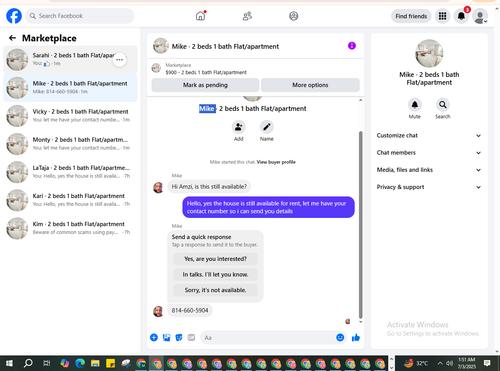The height and width of the screenshot is (371, 500).
Task: Expand Customize chat section
Action: [429, 135]
